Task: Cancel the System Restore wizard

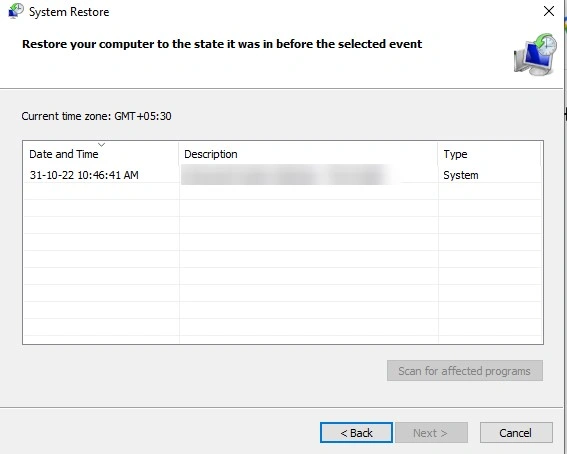Action: tap(516, 433)
